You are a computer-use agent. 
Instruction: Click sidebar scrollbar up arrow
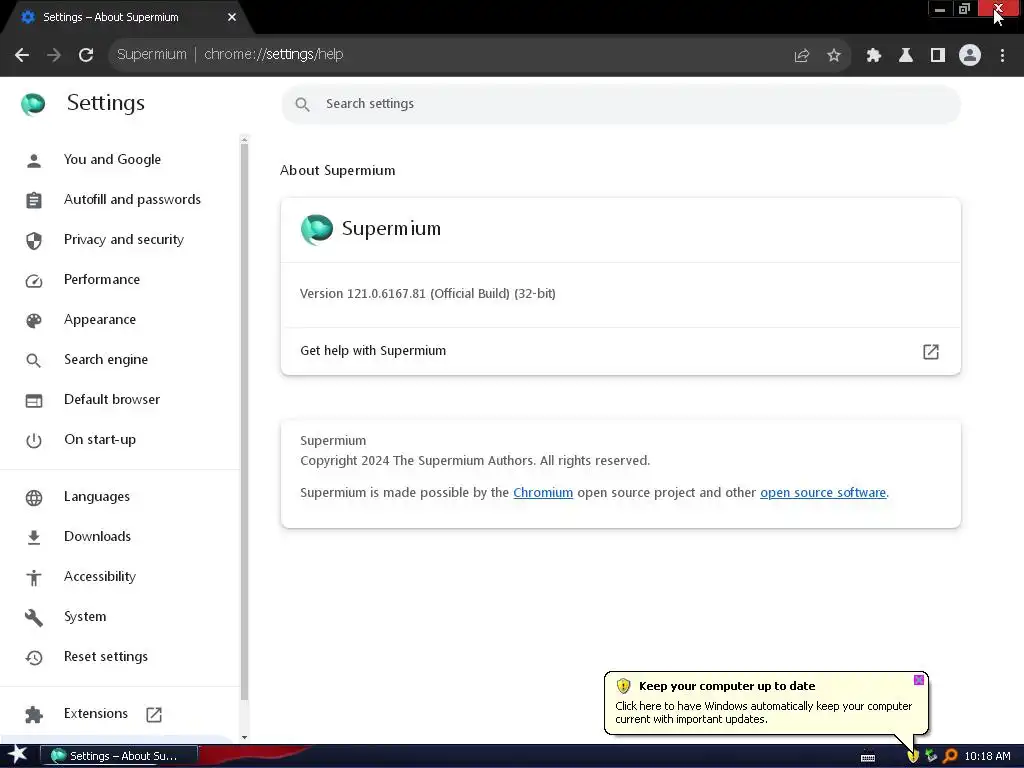coord(244,139)
